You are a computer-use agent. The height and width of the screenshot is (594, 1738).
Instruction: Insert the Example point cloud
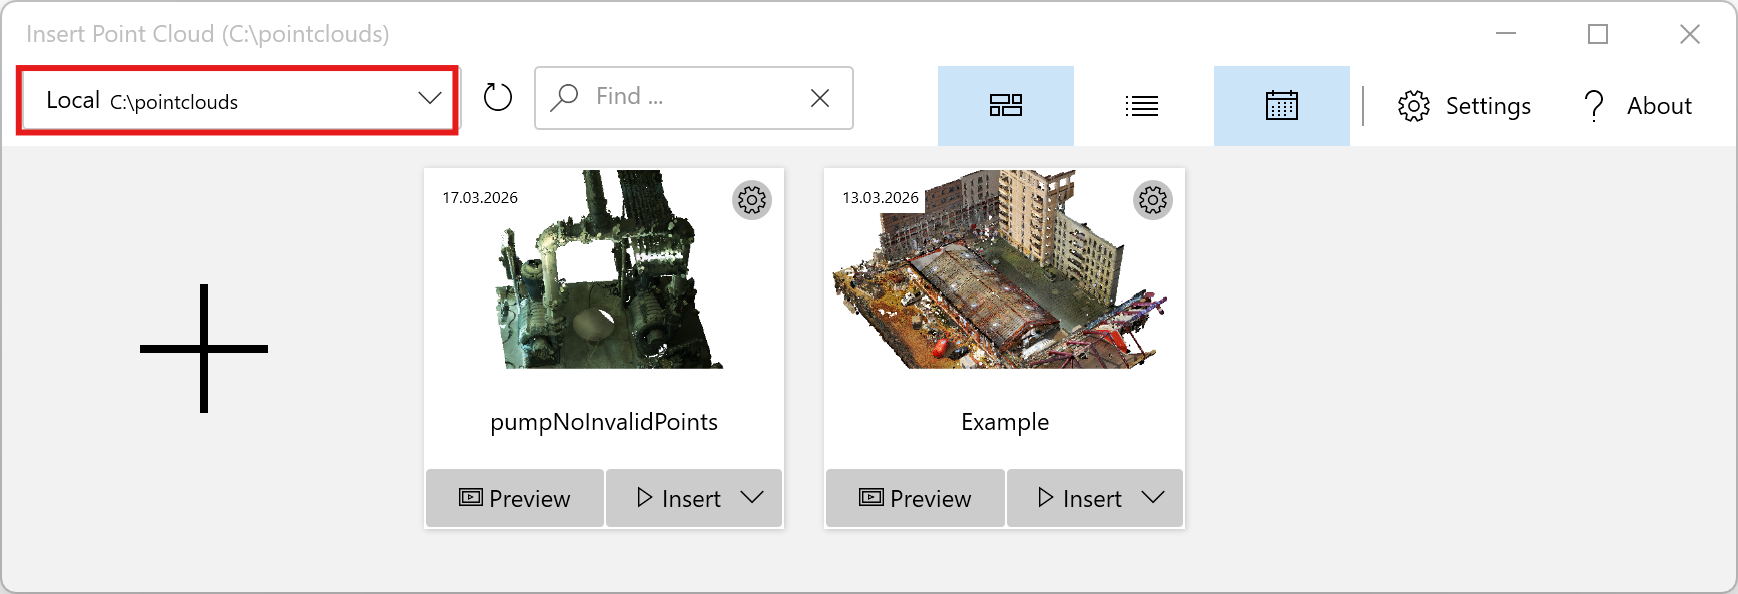[x=1080, y=498]
